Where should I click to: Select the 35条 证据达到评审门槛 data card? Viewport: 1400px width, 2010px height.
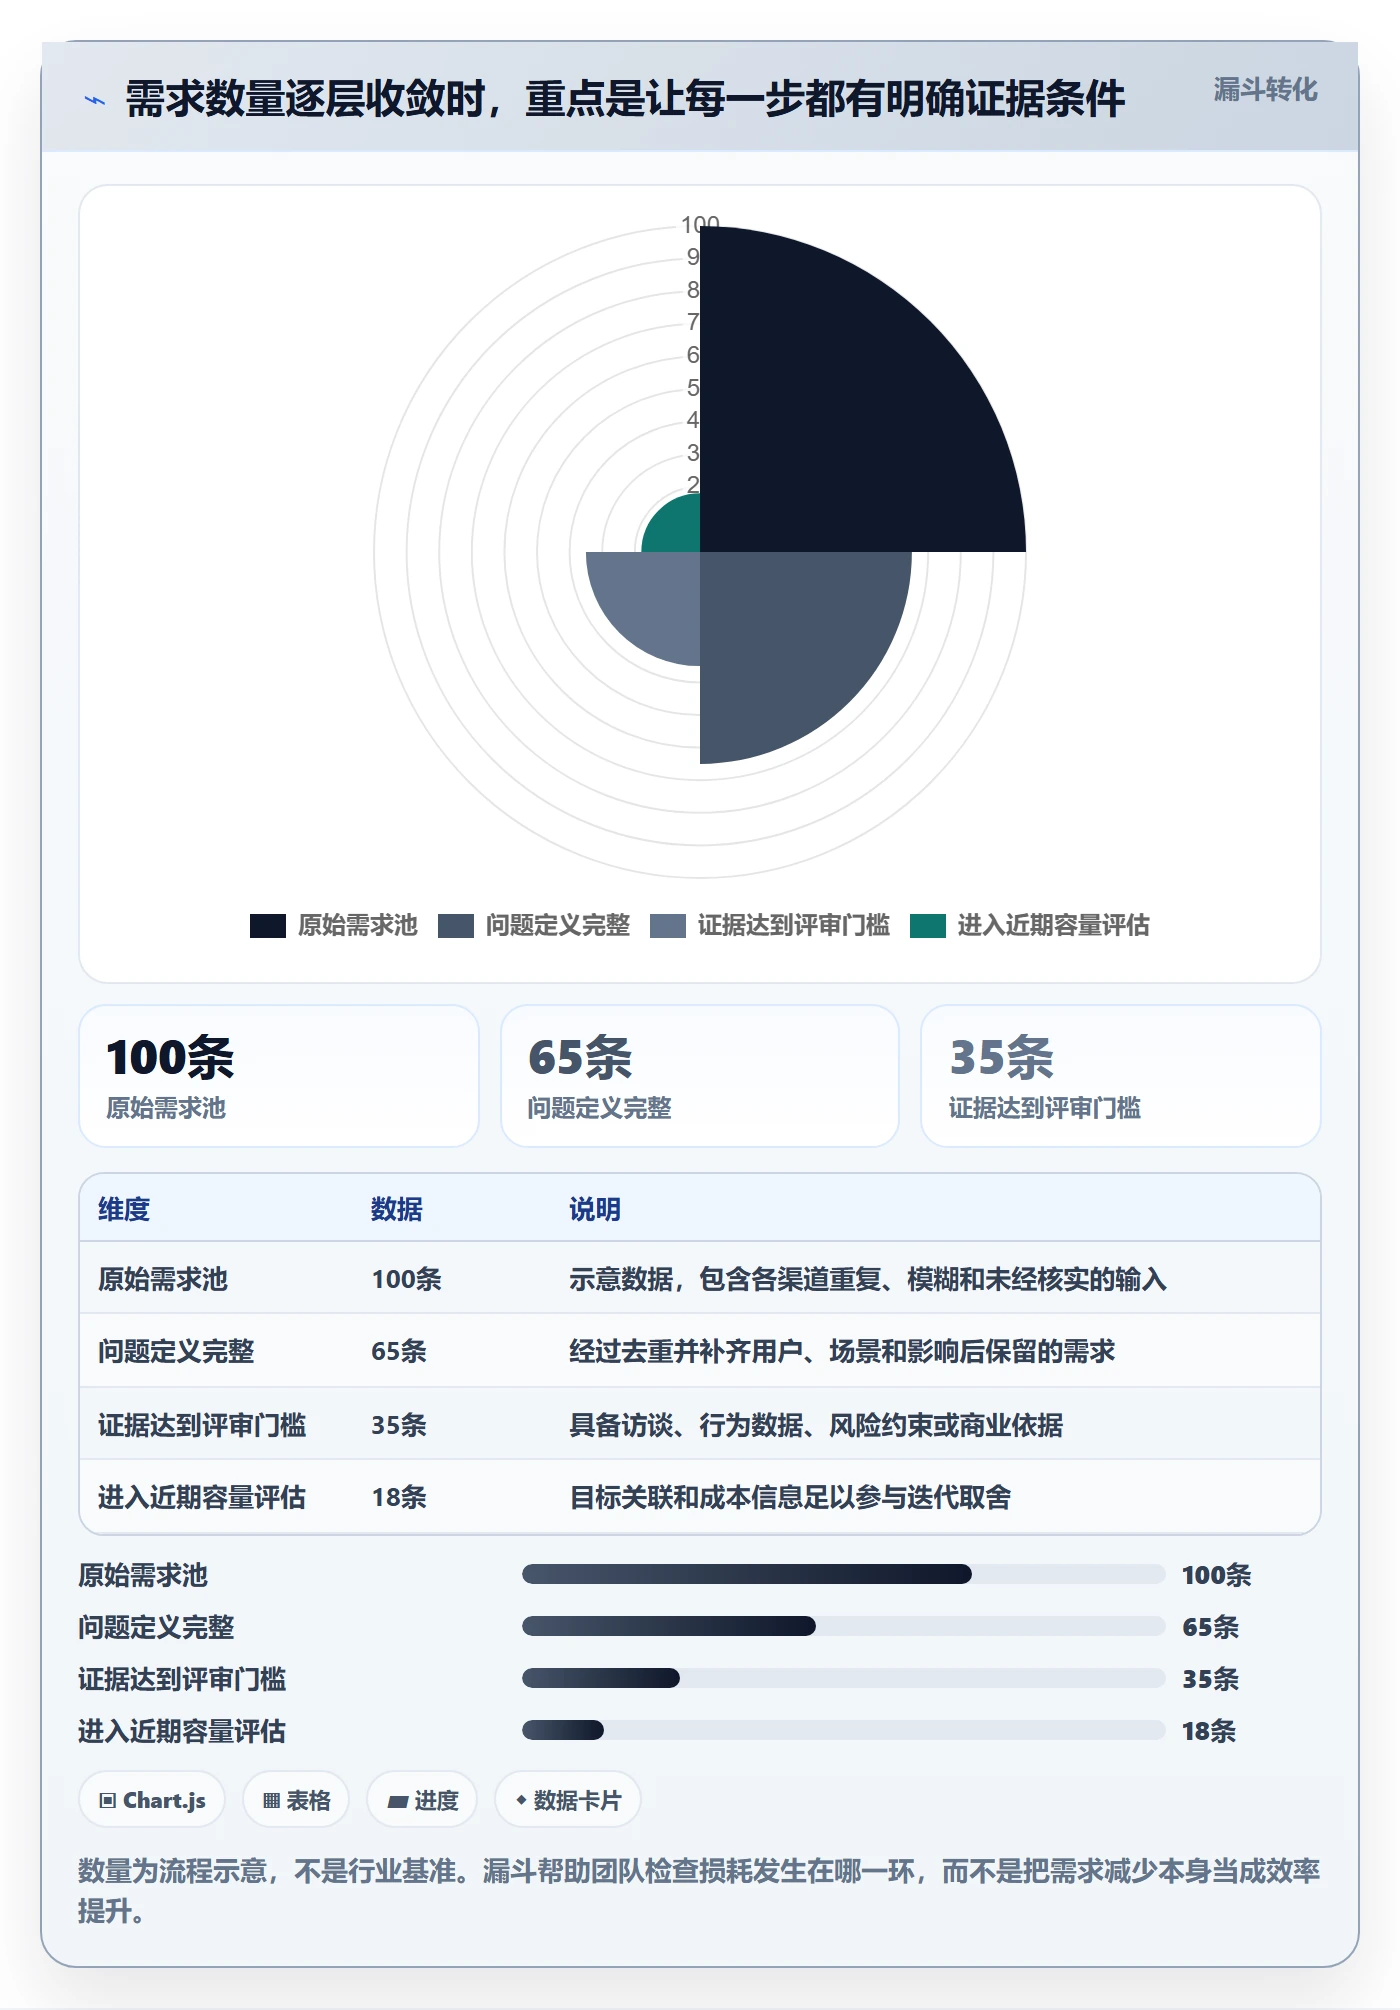1121,1076
